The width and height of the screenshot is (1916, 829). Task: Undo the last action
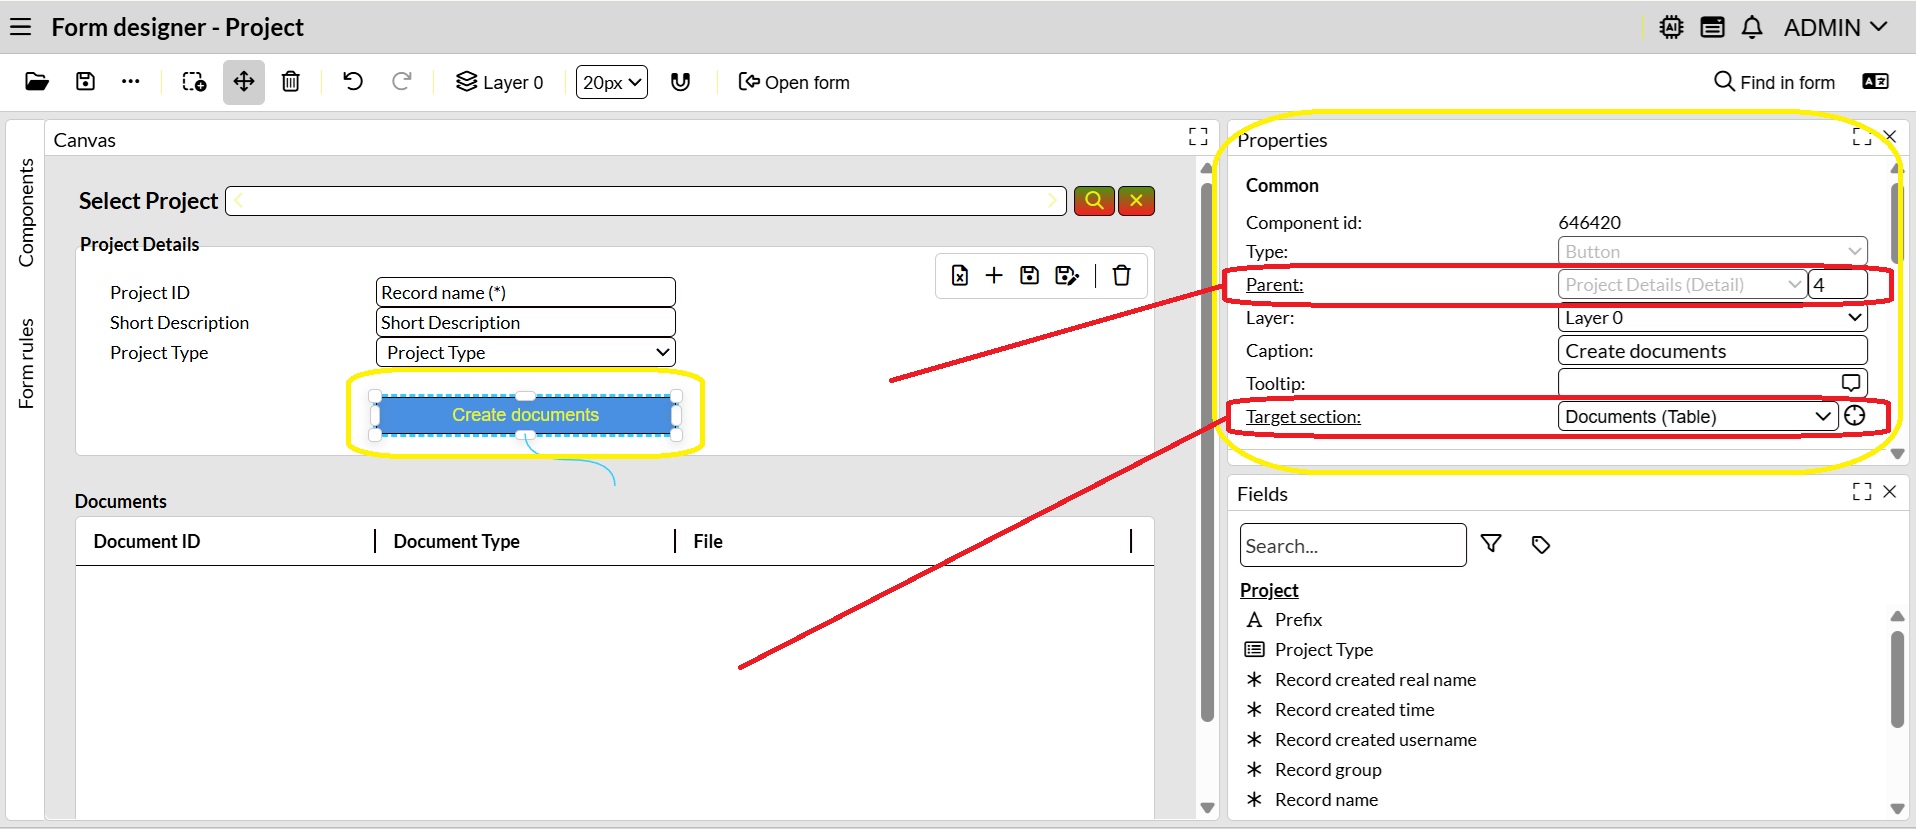(353, 82)
